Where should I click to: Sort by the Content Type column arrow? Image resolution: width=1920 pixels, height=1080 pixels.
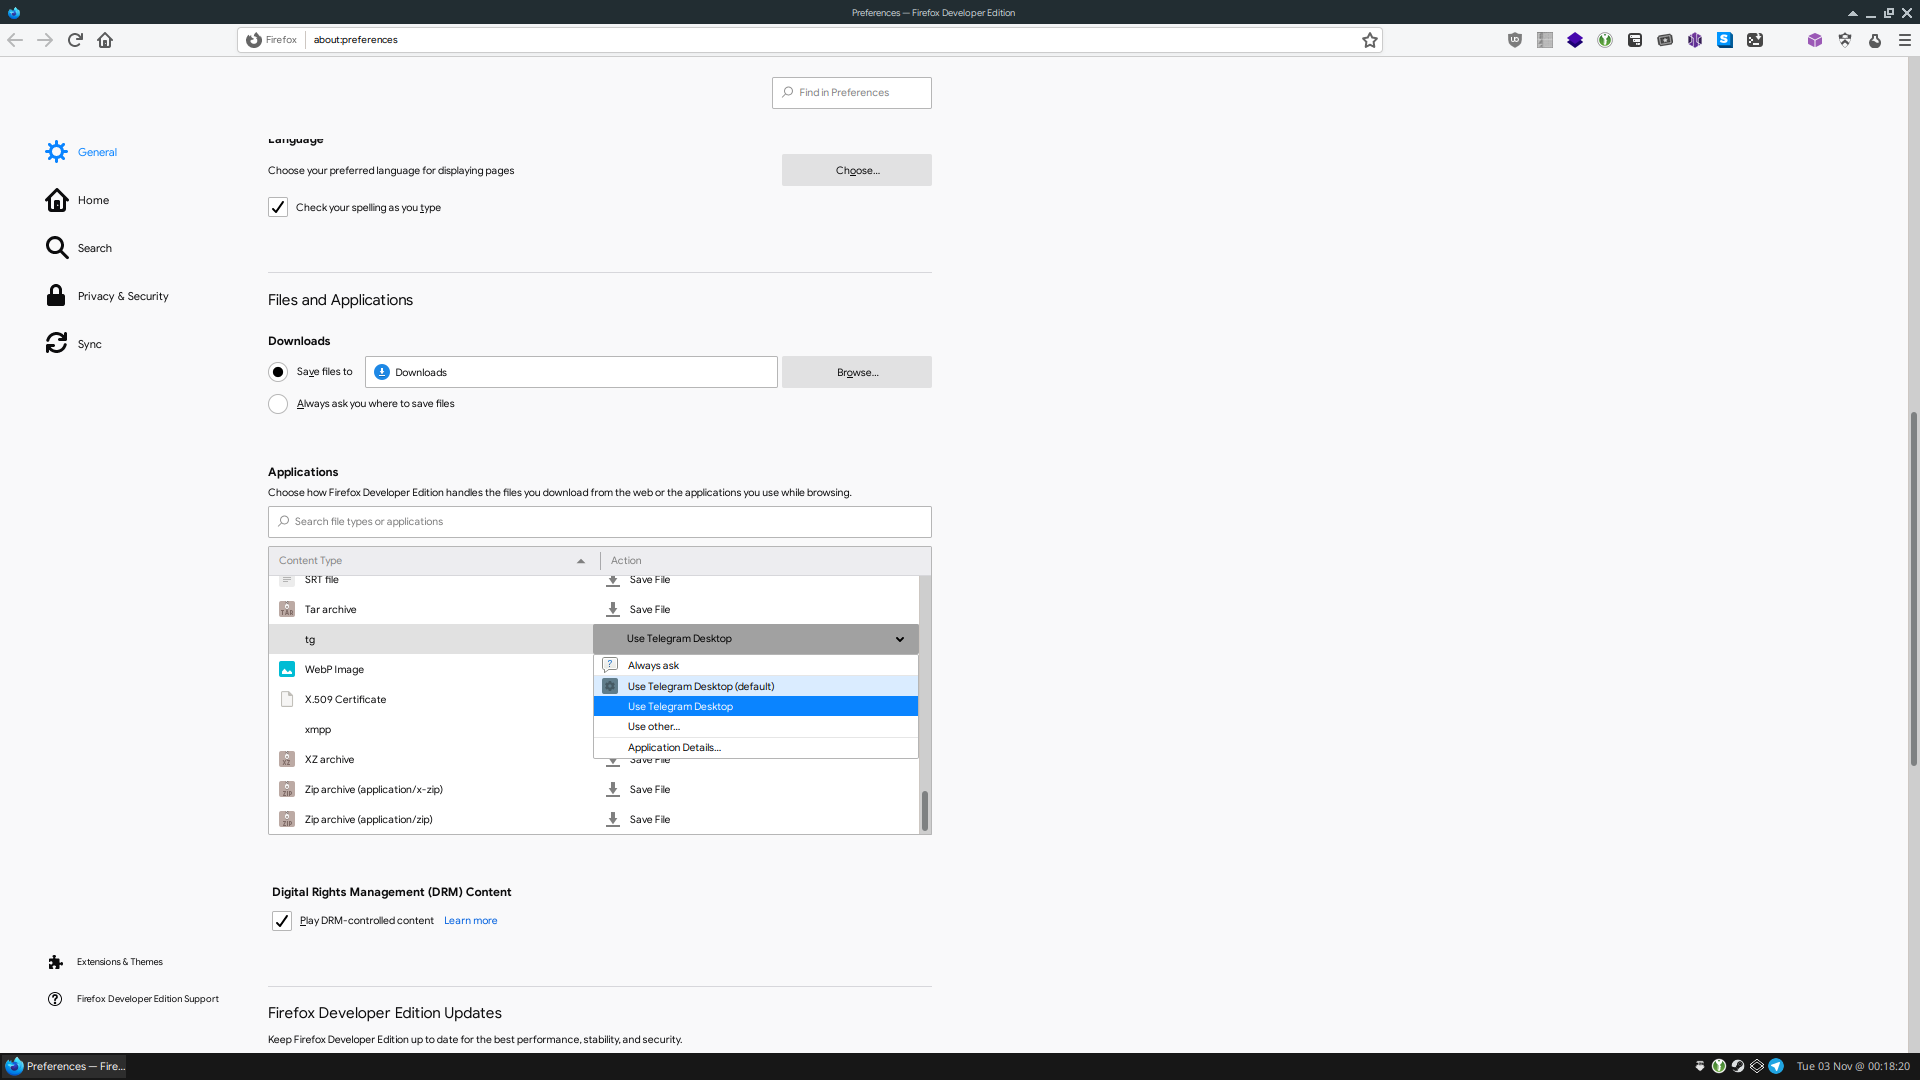(x=581, y=561)
